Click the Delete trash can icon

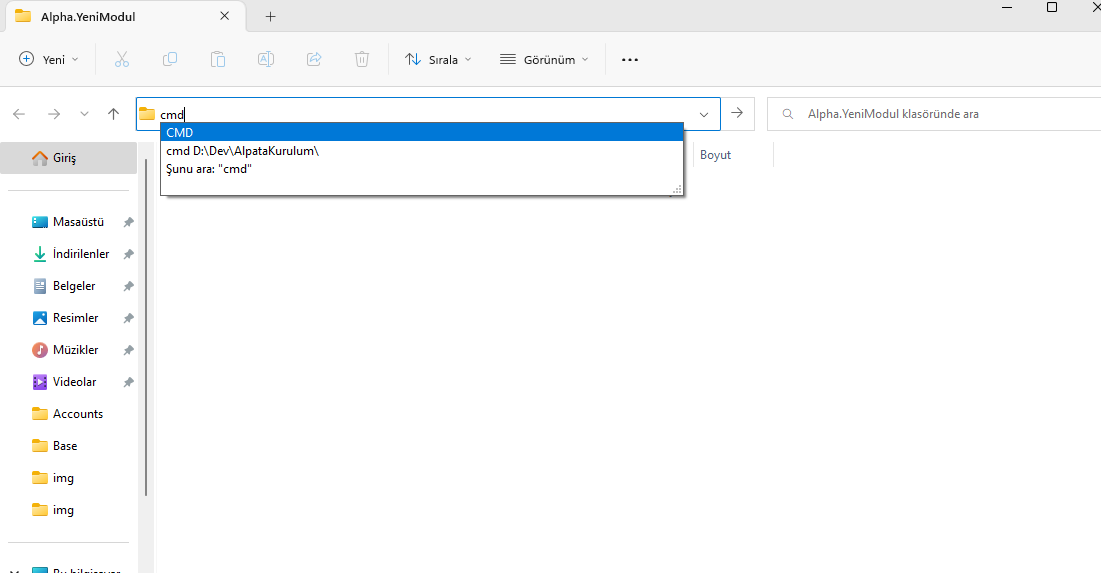(x=362, y=59)
